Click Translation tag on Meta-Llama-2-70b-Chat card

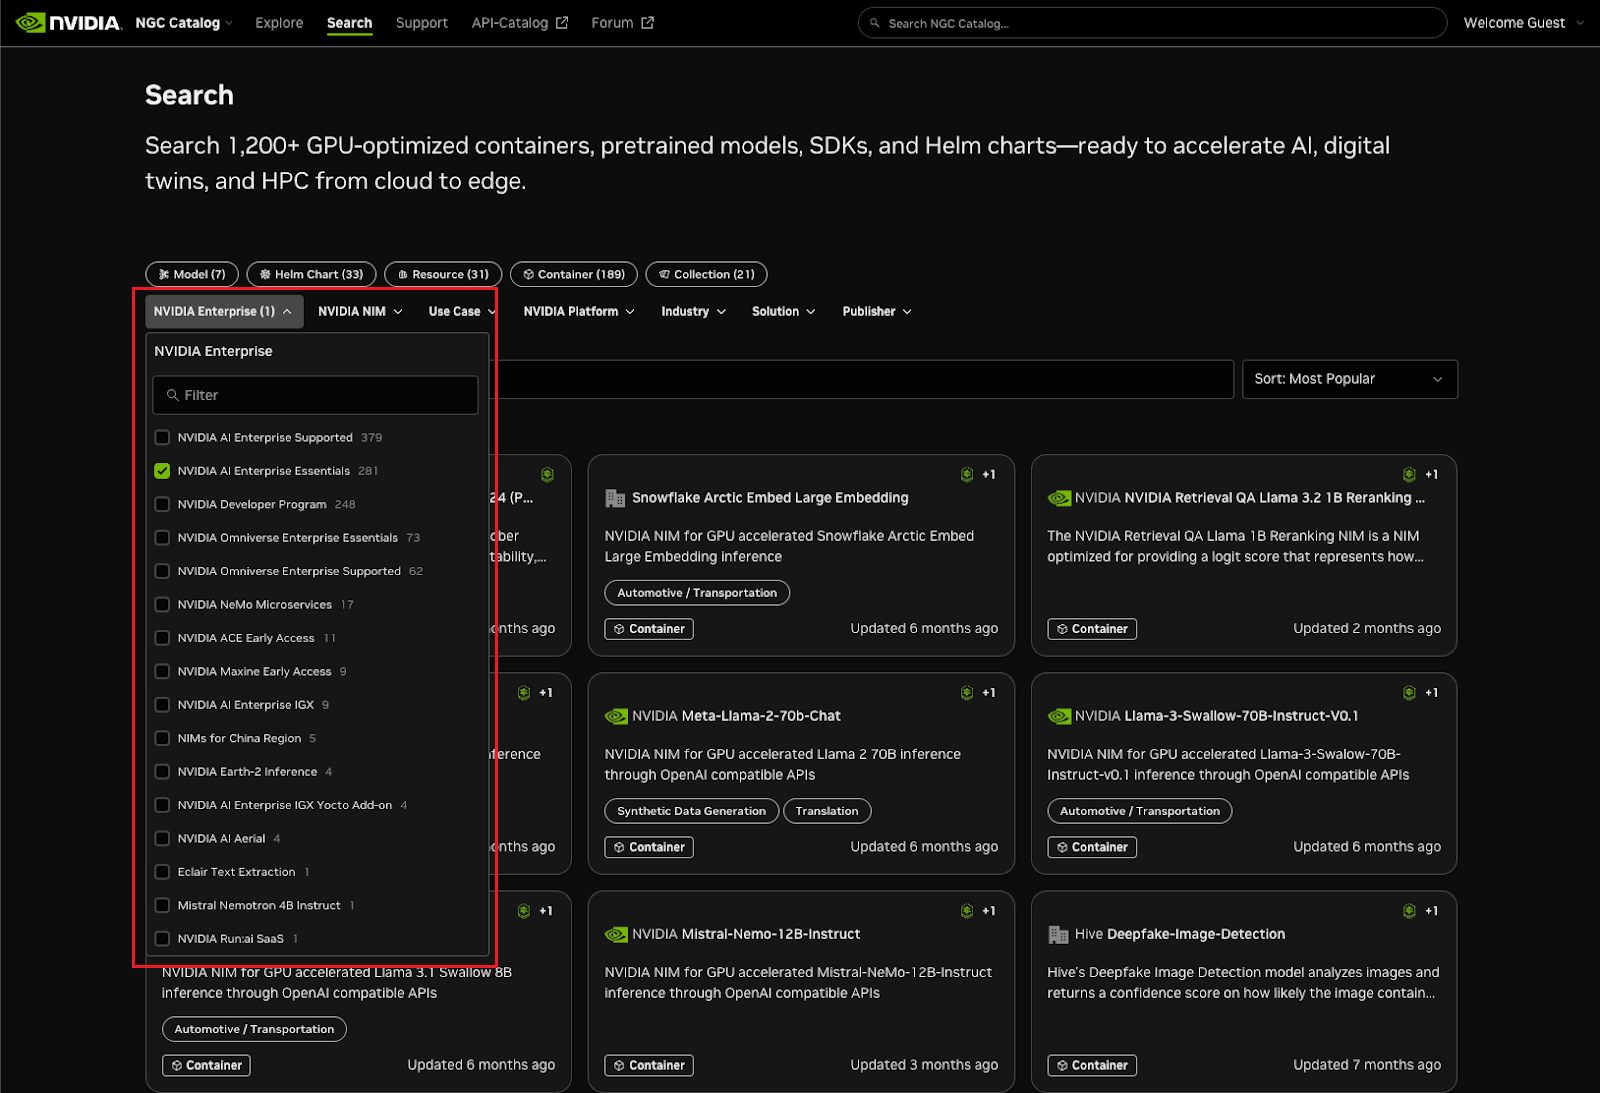pos(827,811)
